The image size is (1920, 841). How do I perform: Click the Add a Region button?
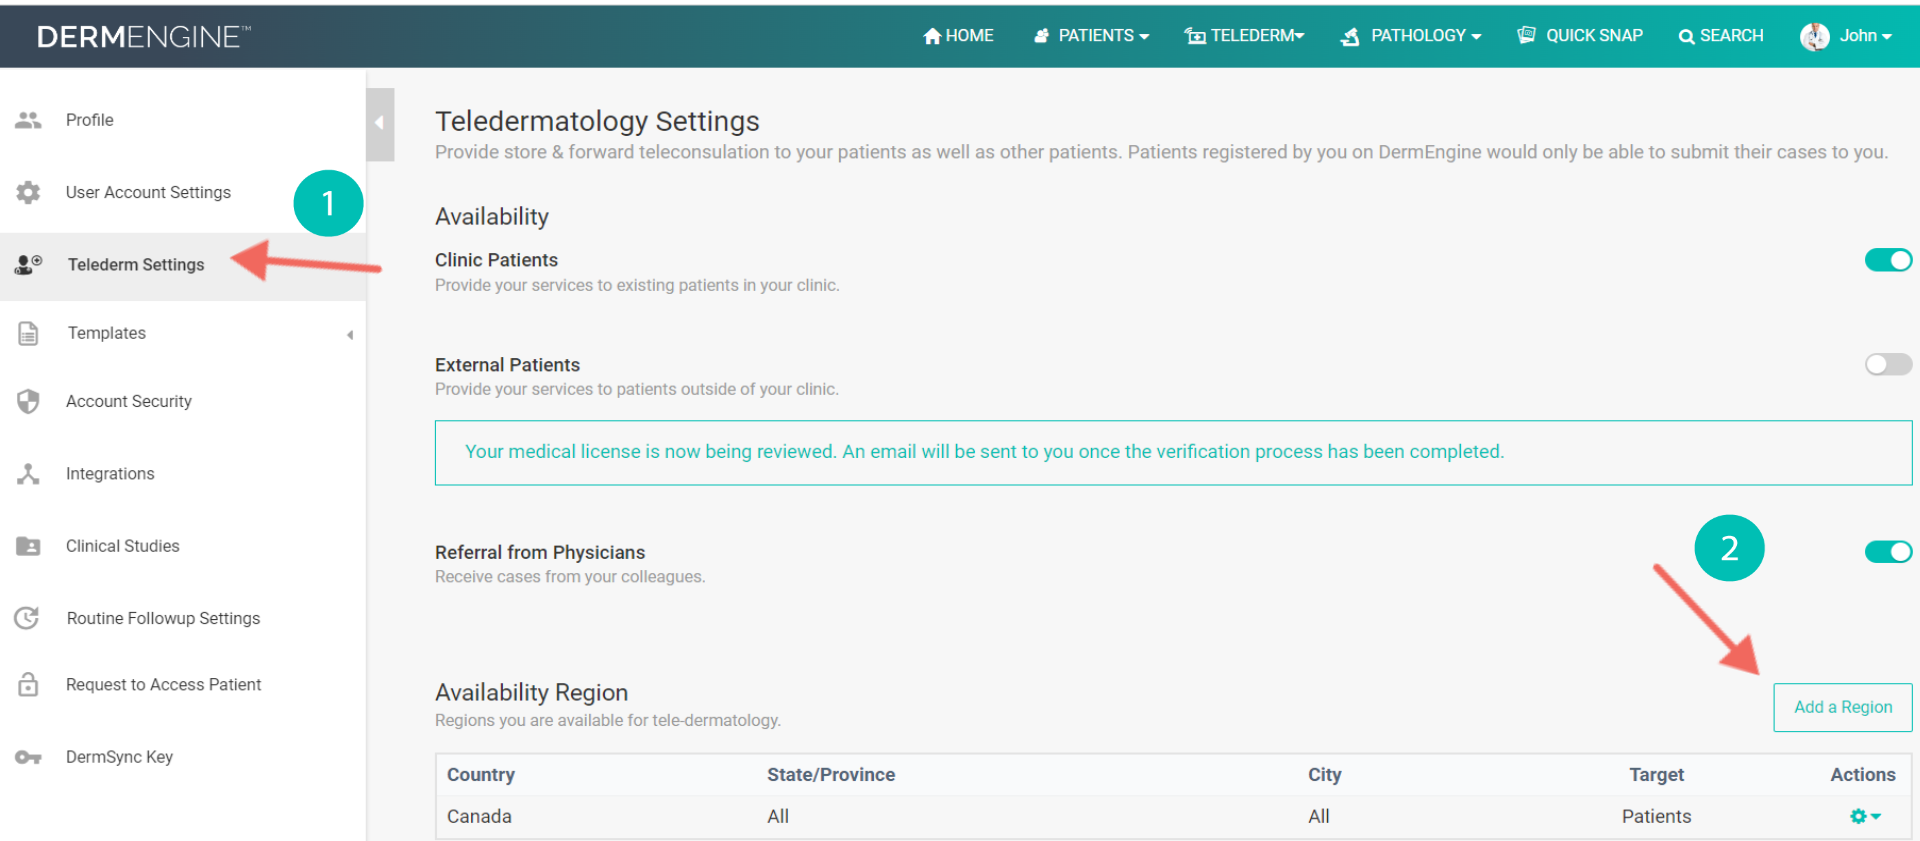(1843, 707)
